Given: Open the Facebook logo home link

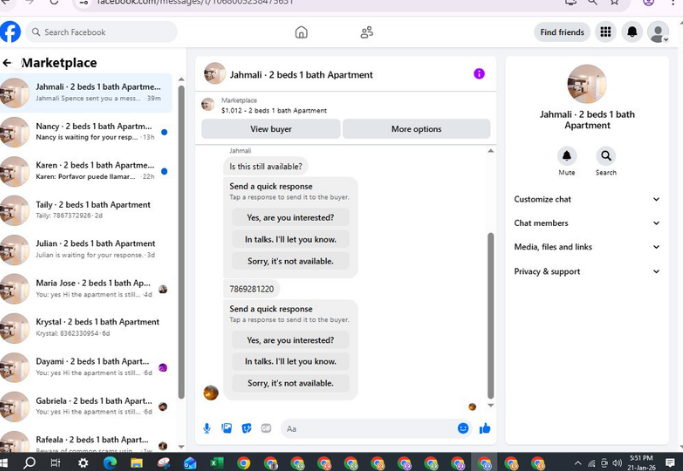Looking at the screenshot, I should click(x=10, y=32).
